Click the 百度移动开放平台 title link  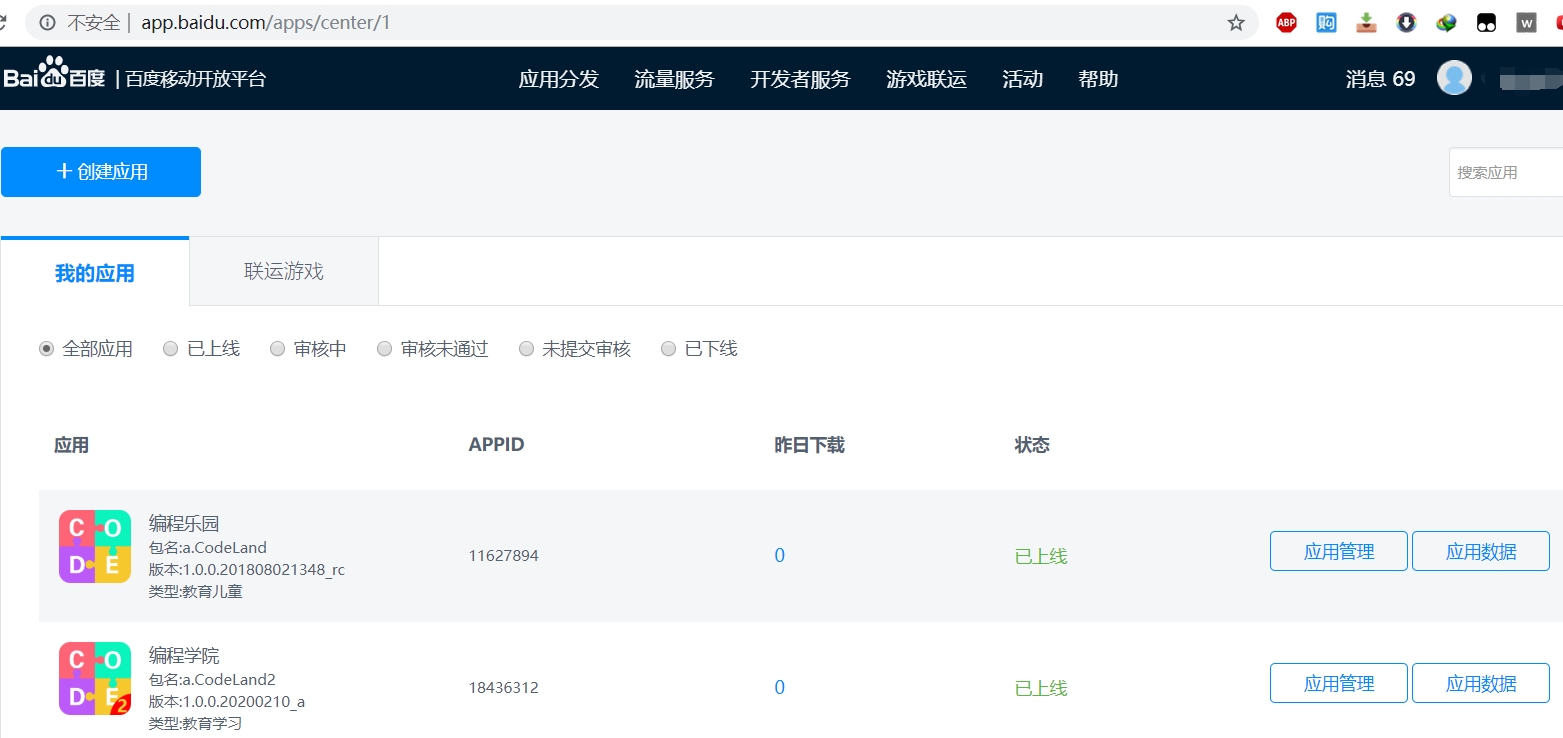[196, 79]
